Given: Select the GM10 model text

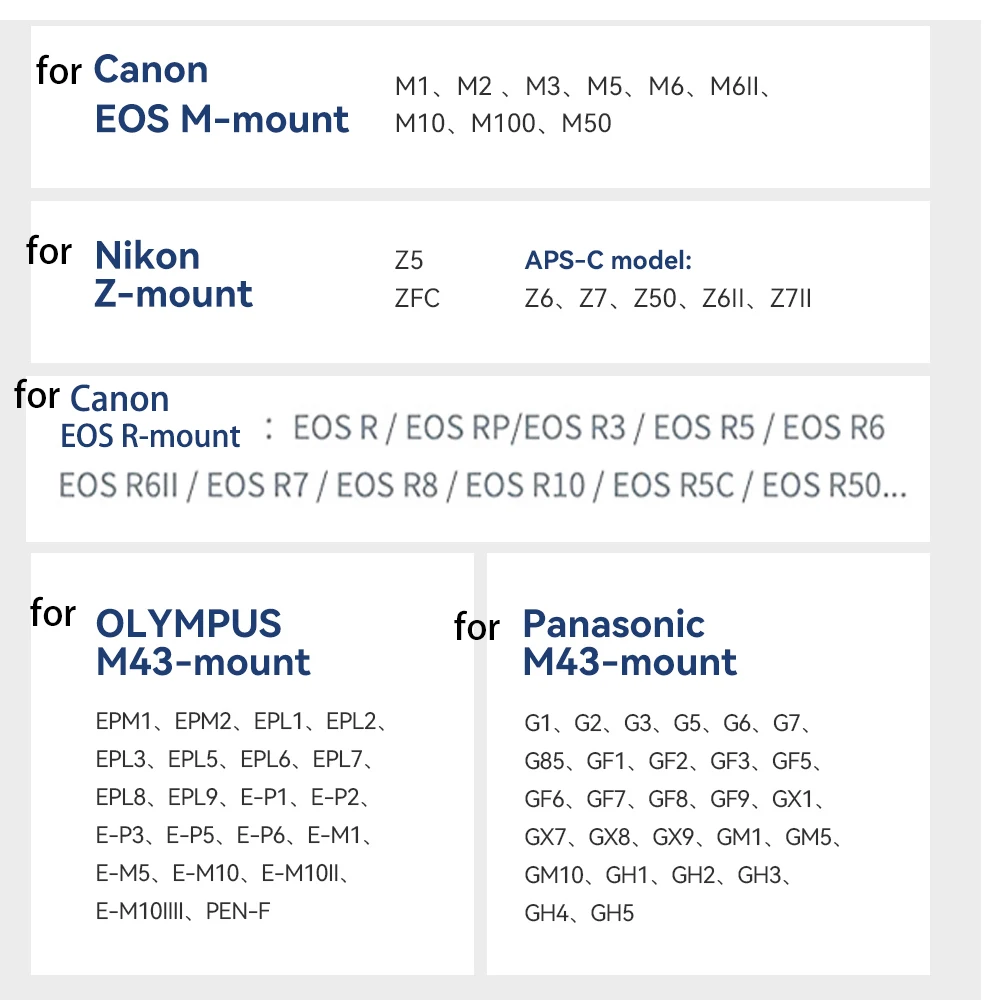Looking at the screenshot, I should 554,875.
